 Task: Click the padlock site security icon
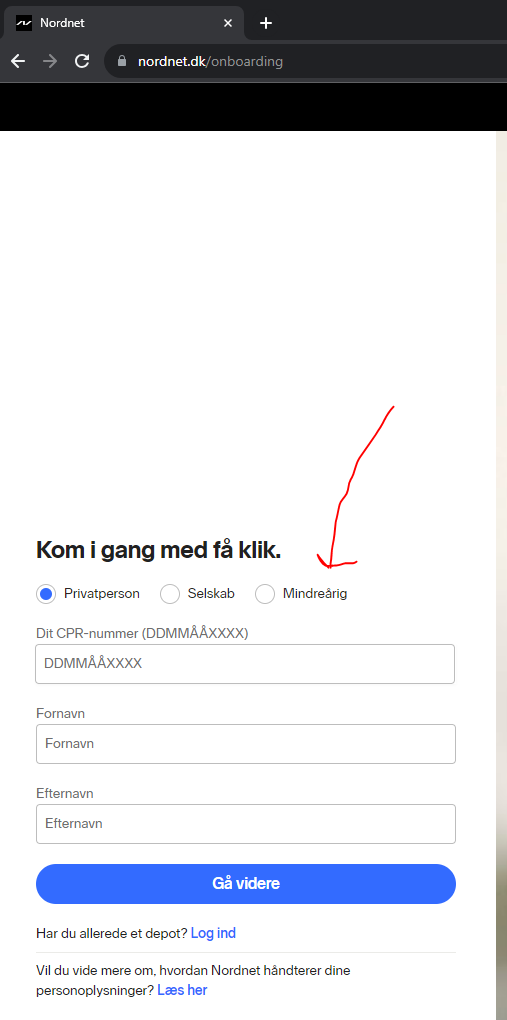(x=120, y=62)
